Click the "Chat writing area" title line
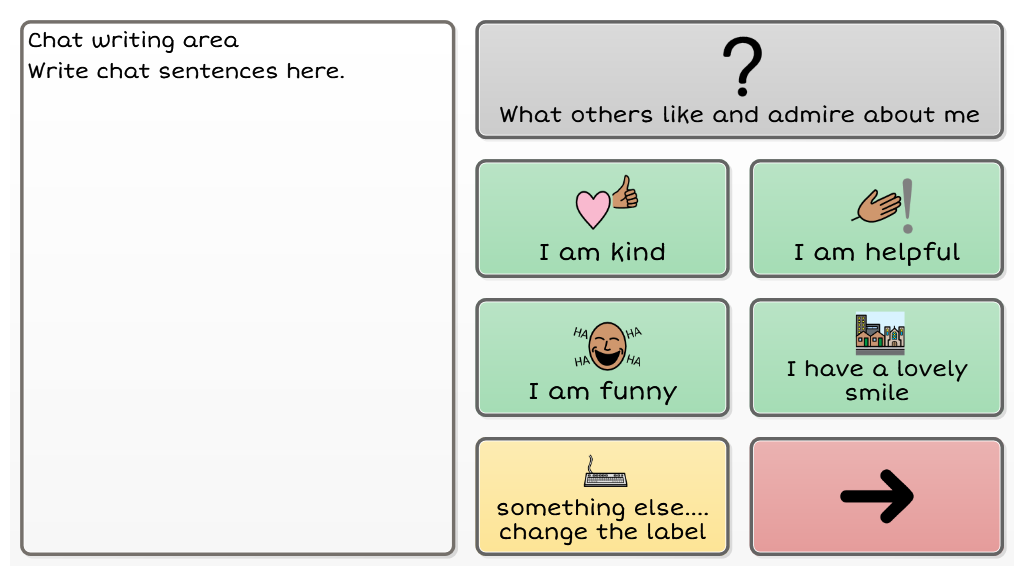Screen dimensions: 1024x576 (133, 41)
